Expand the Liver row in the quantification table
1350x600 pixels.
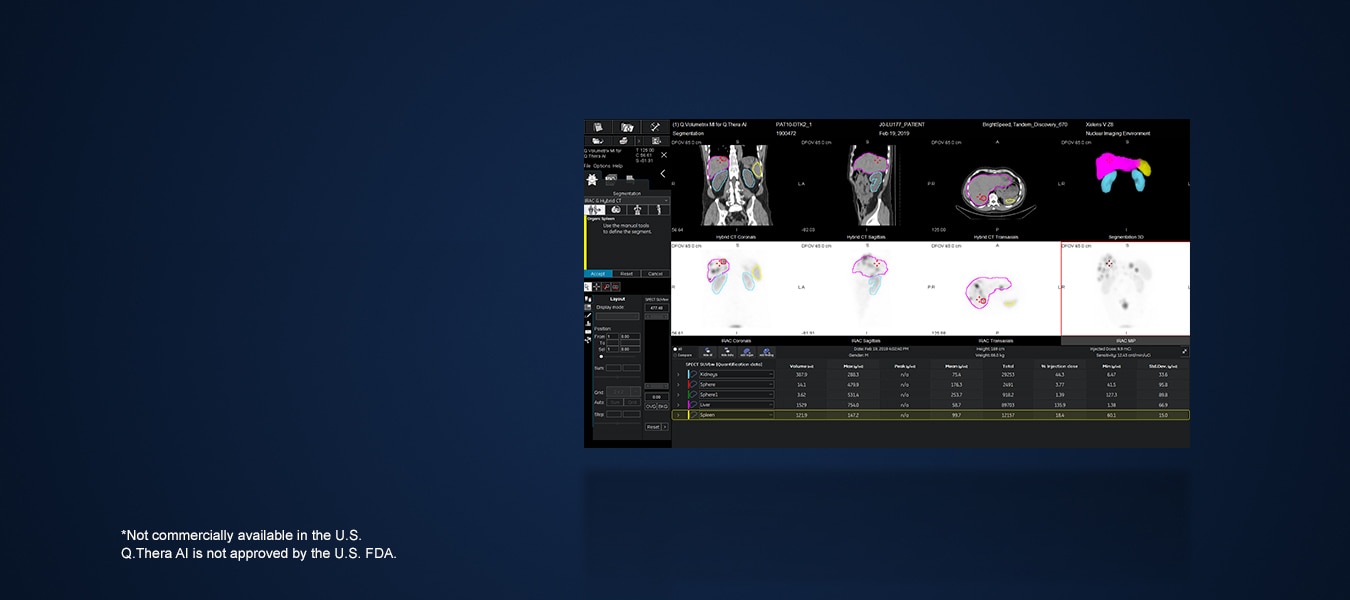(x=679, y=403)
